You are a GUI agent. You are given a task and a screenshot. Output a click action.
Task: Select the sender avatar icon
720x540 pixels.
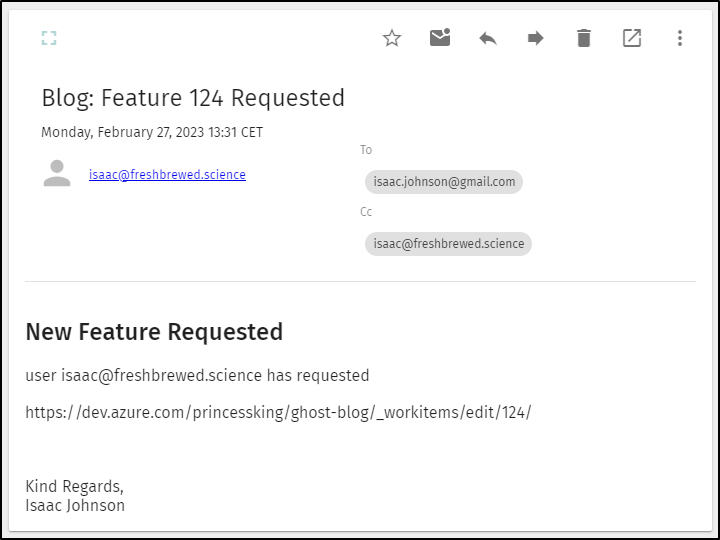tap(57, 173)
